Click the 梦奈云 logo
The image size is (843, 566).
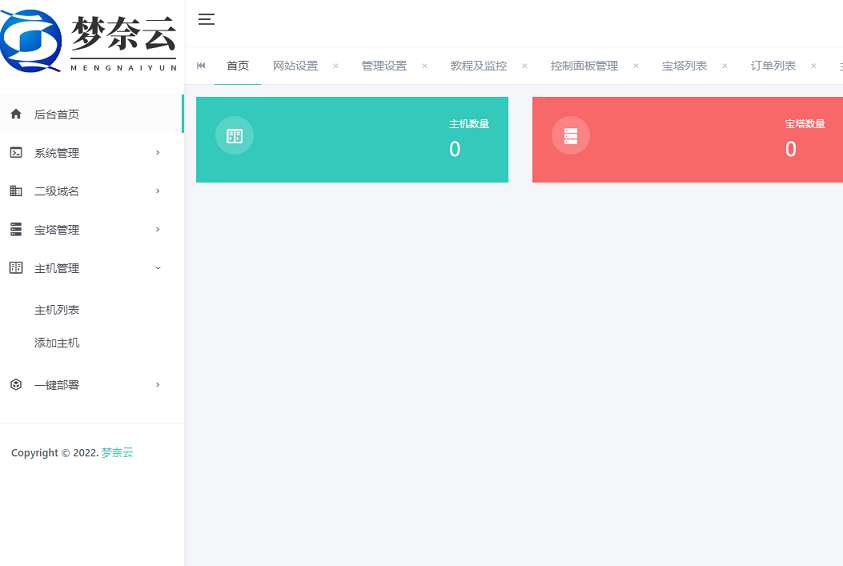[89, 41]
